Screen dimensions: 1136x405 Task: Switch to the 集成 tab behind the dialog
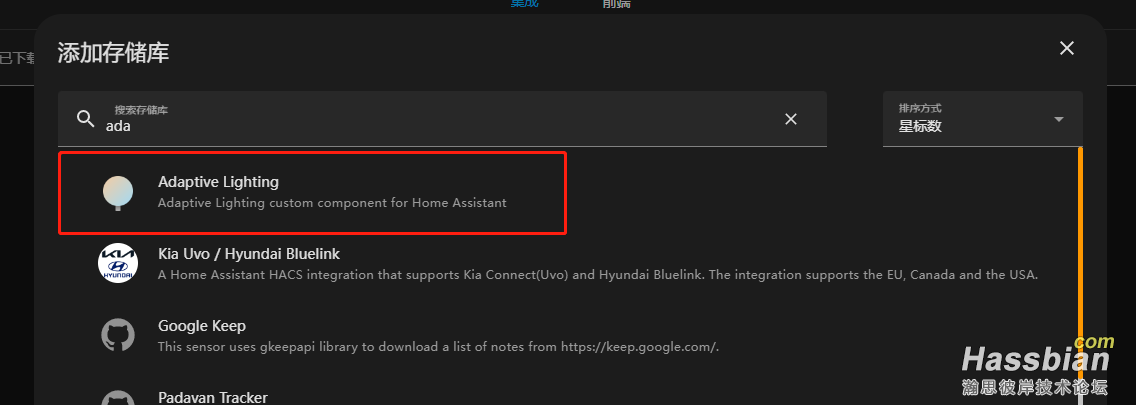pyautogui.click(x=524, y=4)
